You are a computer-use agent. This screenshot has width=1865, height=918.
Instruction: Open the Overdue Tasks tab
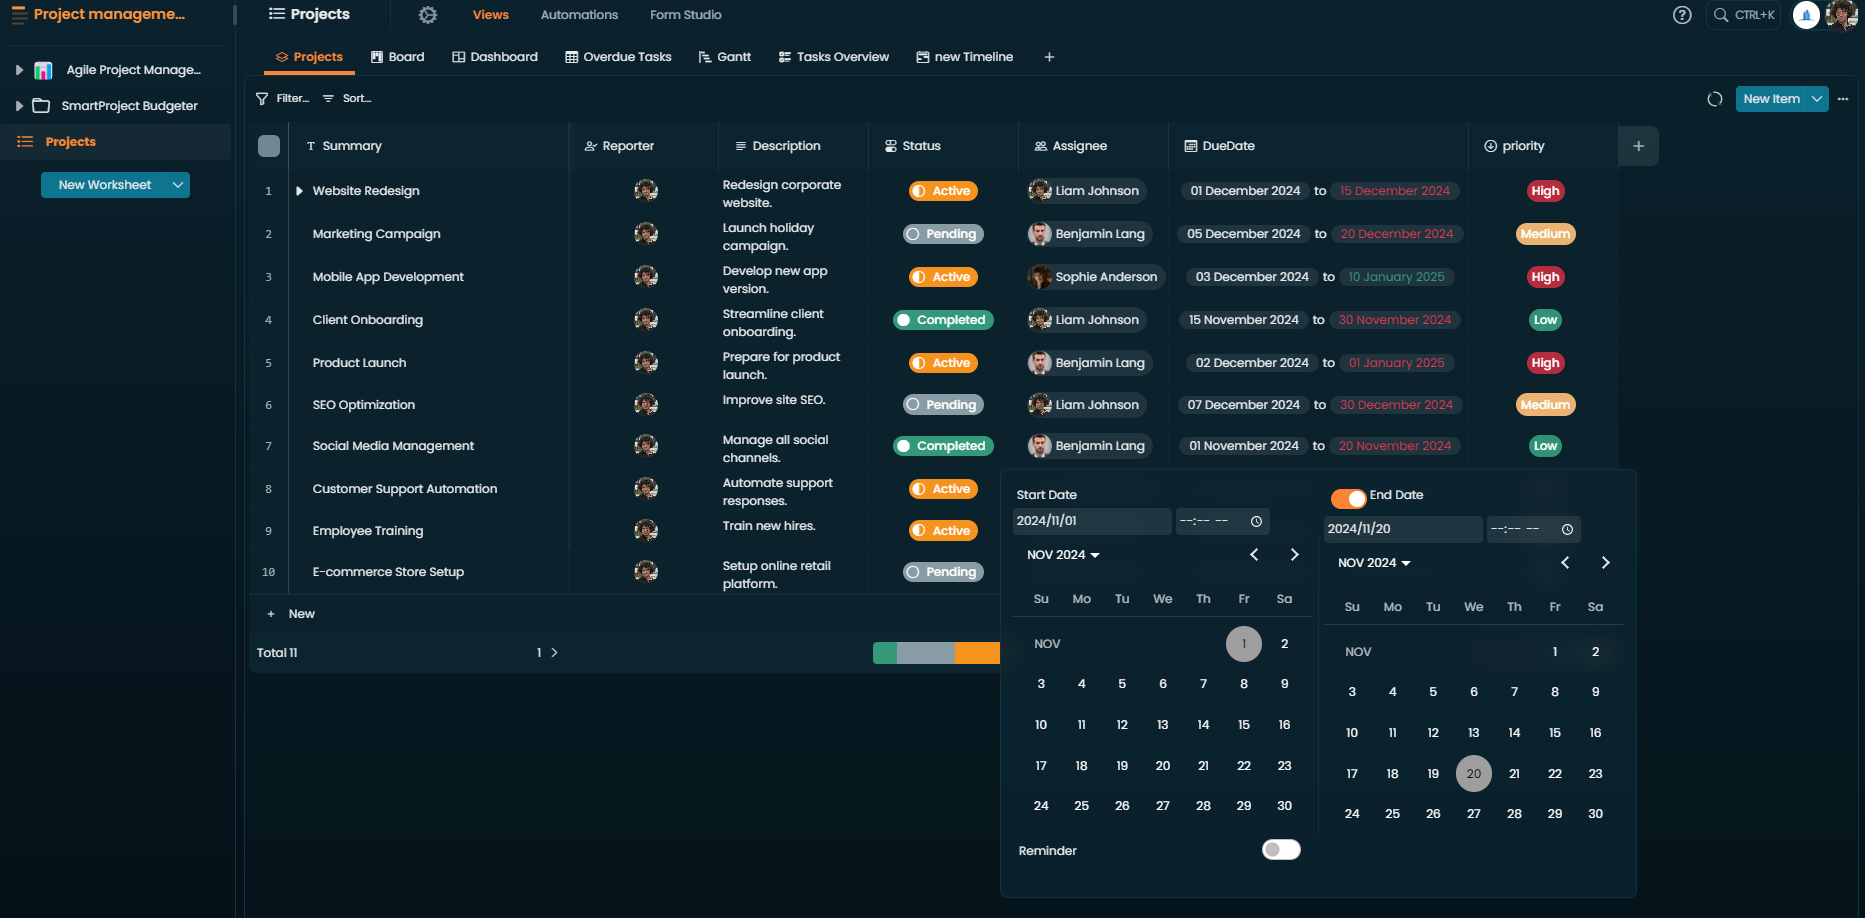[618, 57]
